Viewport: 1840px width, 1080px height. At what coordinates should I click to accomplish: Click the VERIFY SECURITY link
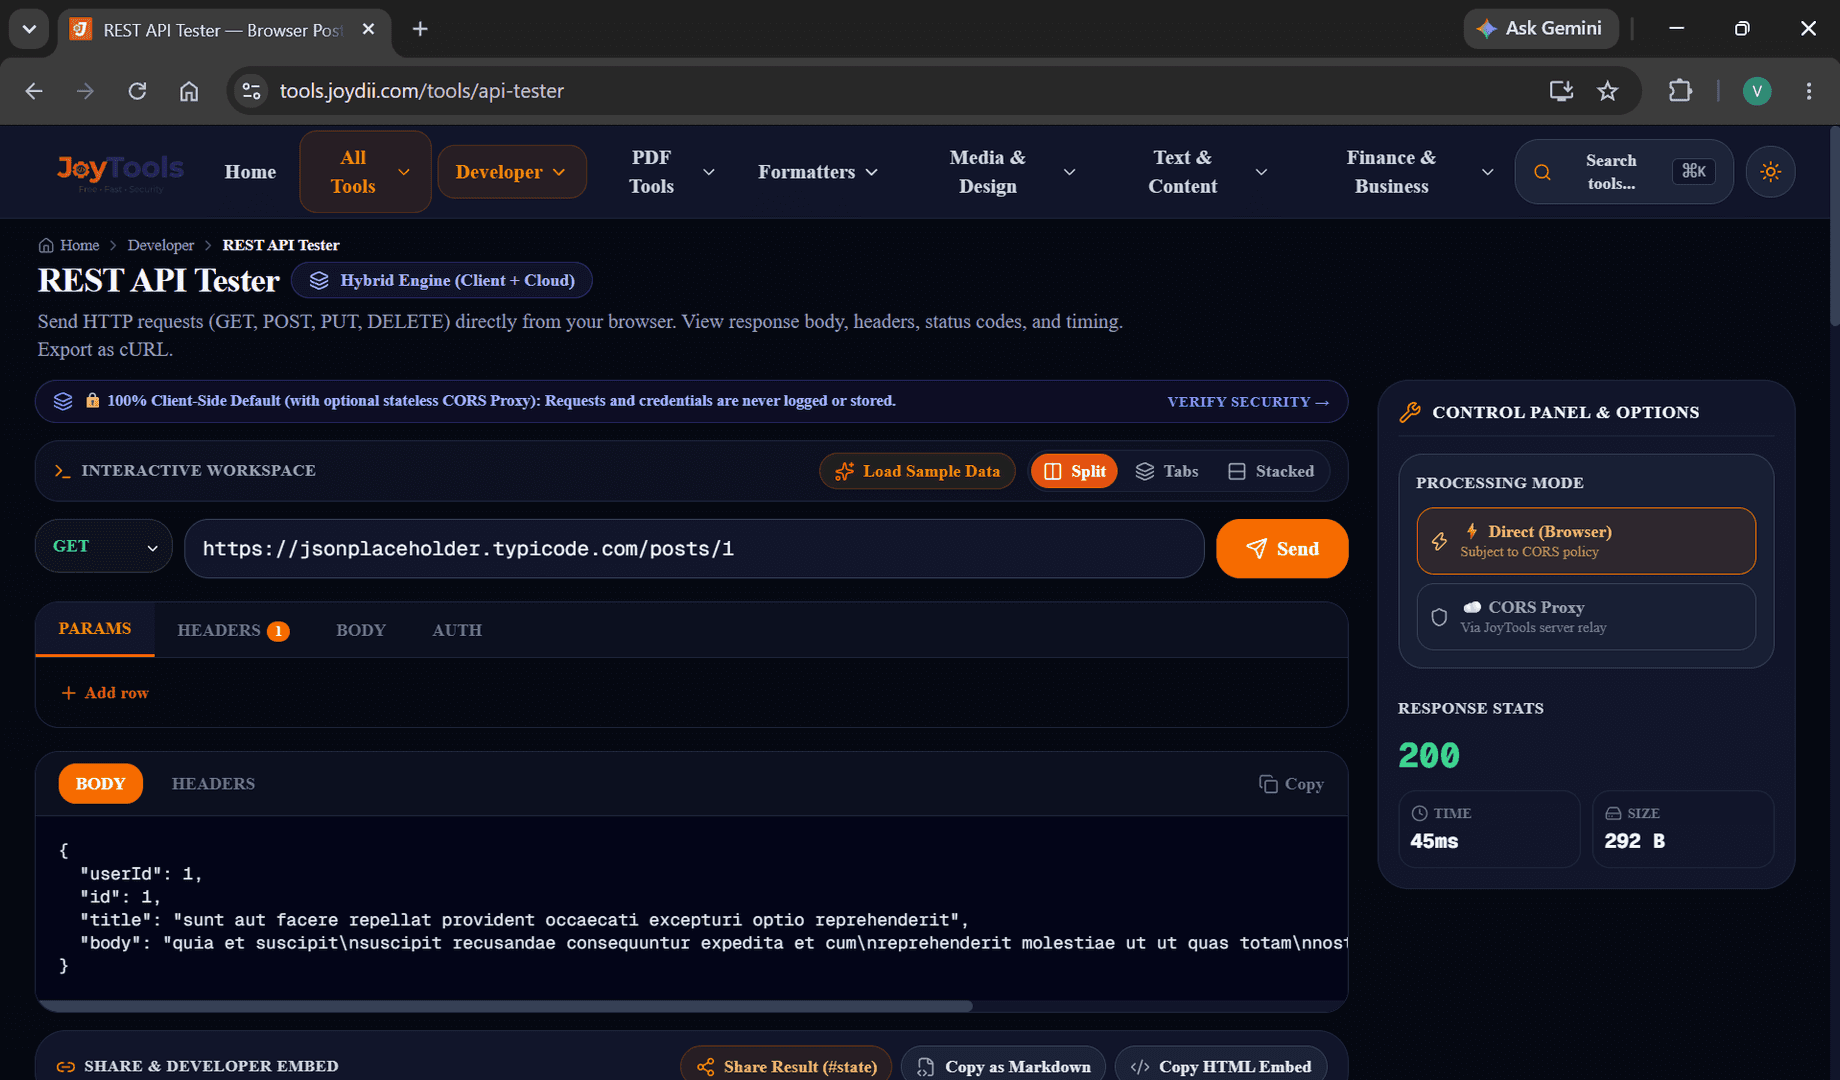click(x=1248, y=402)
